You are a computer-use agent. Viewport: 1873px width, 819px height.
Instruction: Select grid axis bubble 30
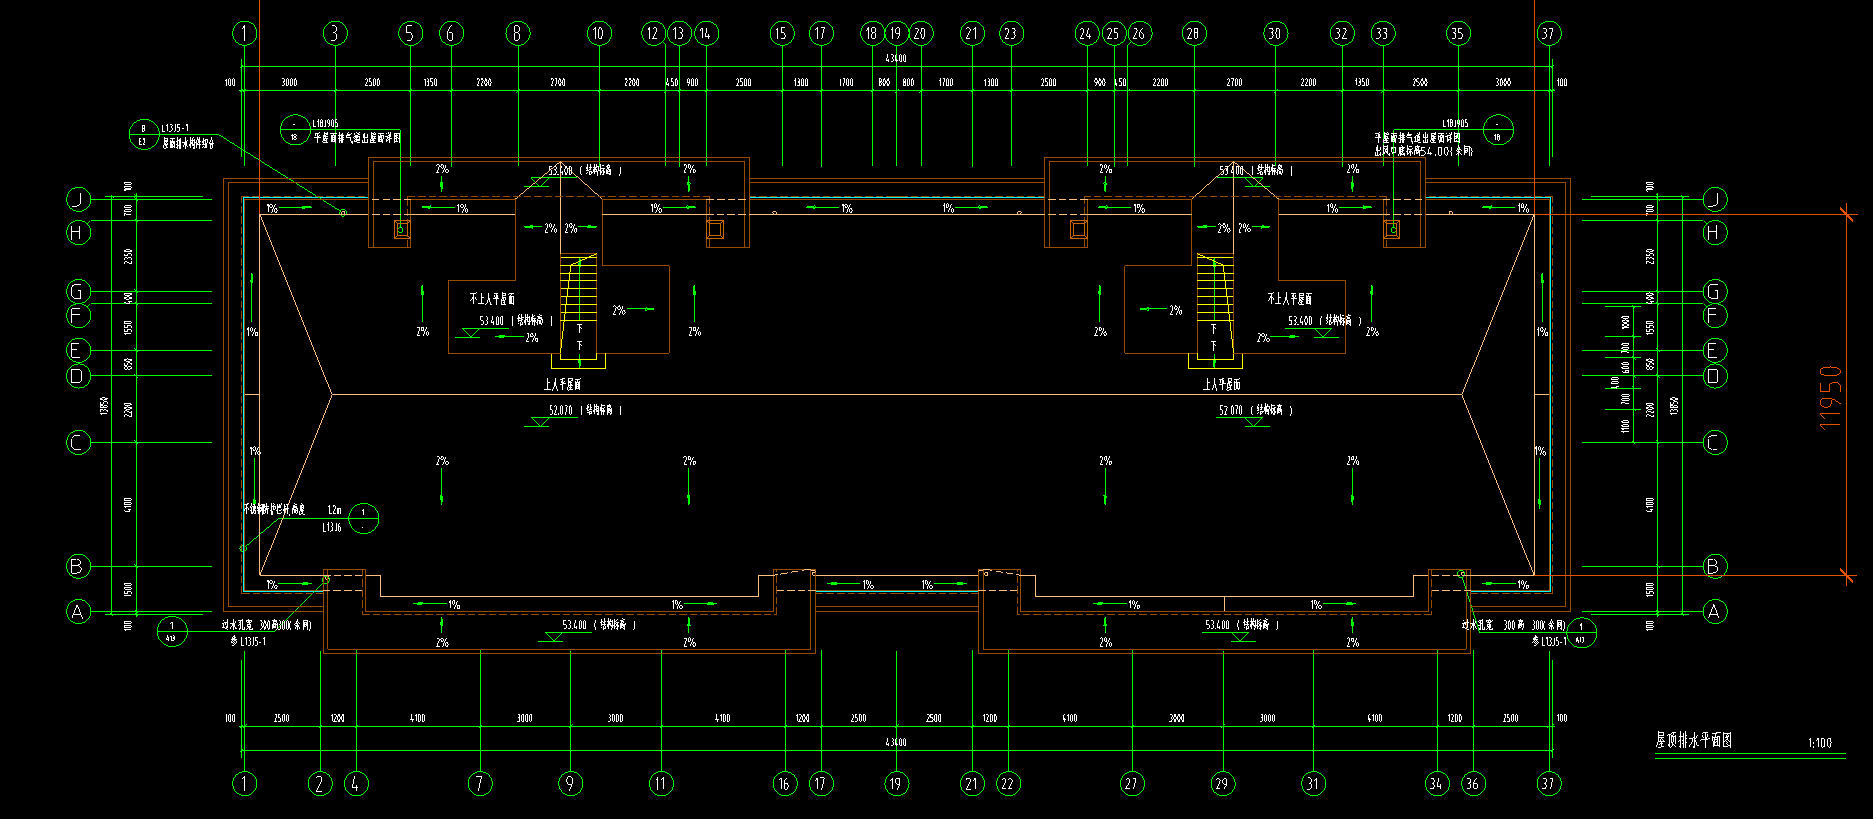tap(1274, 33)
